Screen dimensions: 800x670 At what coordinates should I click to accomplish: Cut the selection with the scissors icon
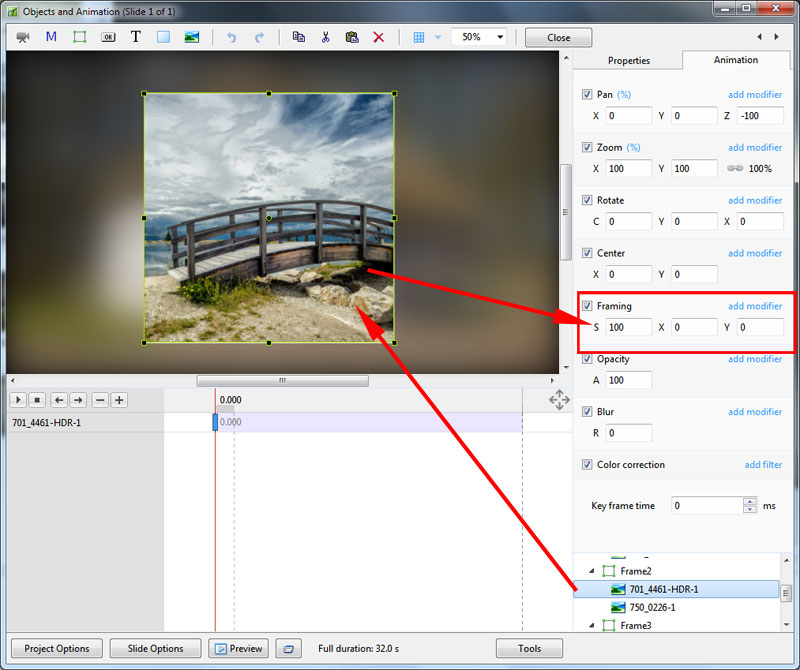click(x=325, y=37)
